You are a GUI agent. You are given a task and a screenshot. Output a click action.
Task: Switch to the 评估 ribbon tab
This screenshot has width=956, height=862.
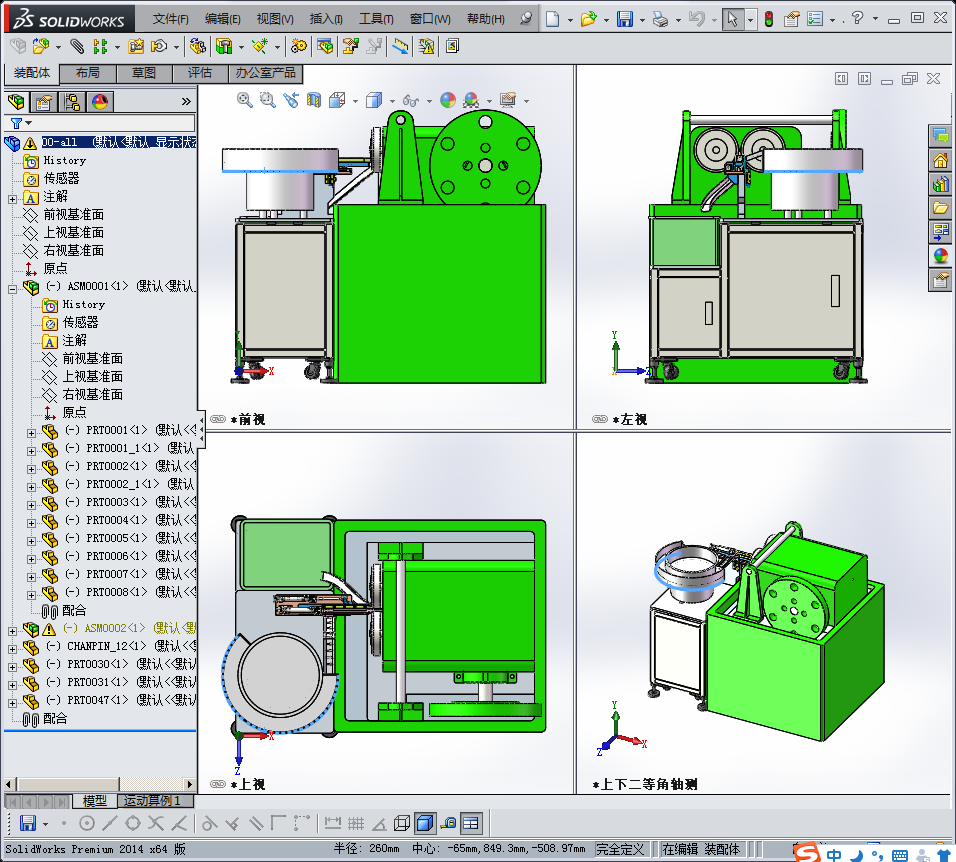click(200, 73)
